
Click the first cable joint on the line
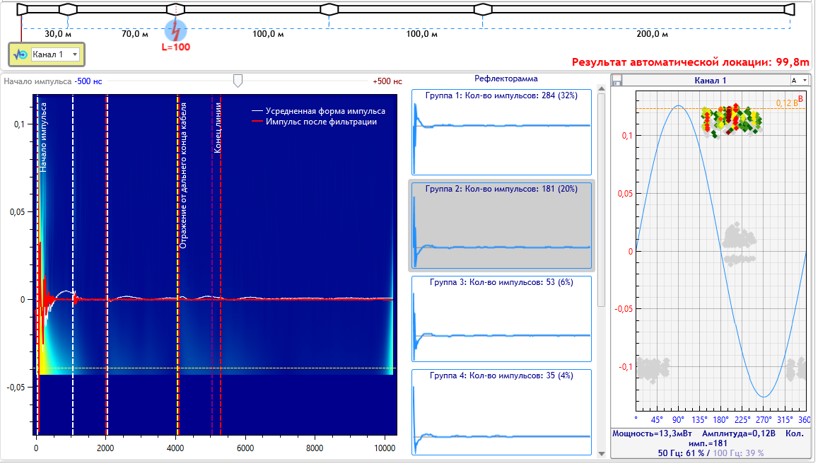pos(67,9)
